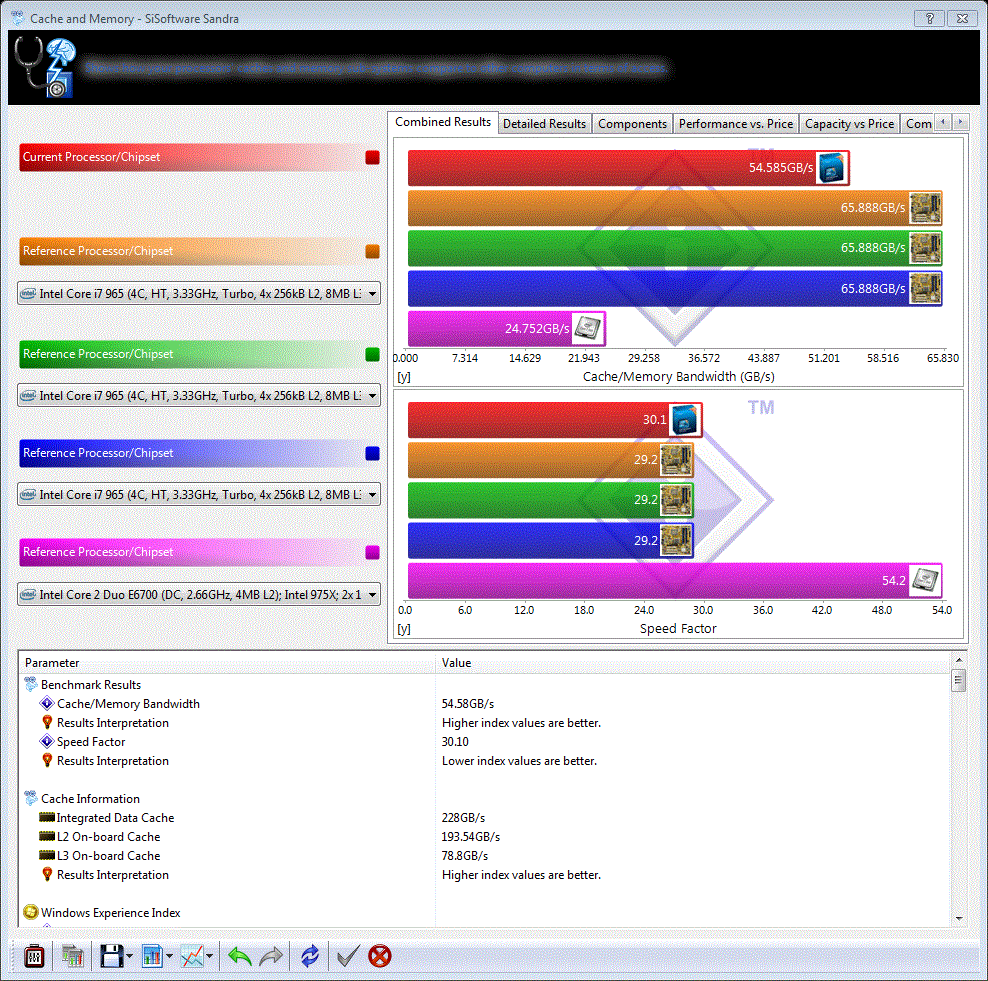Image resolution: width=988 pixels, height=981 pixels.
Task: Open the blue reference processor dropdown
Action: (x=199, y=495)
